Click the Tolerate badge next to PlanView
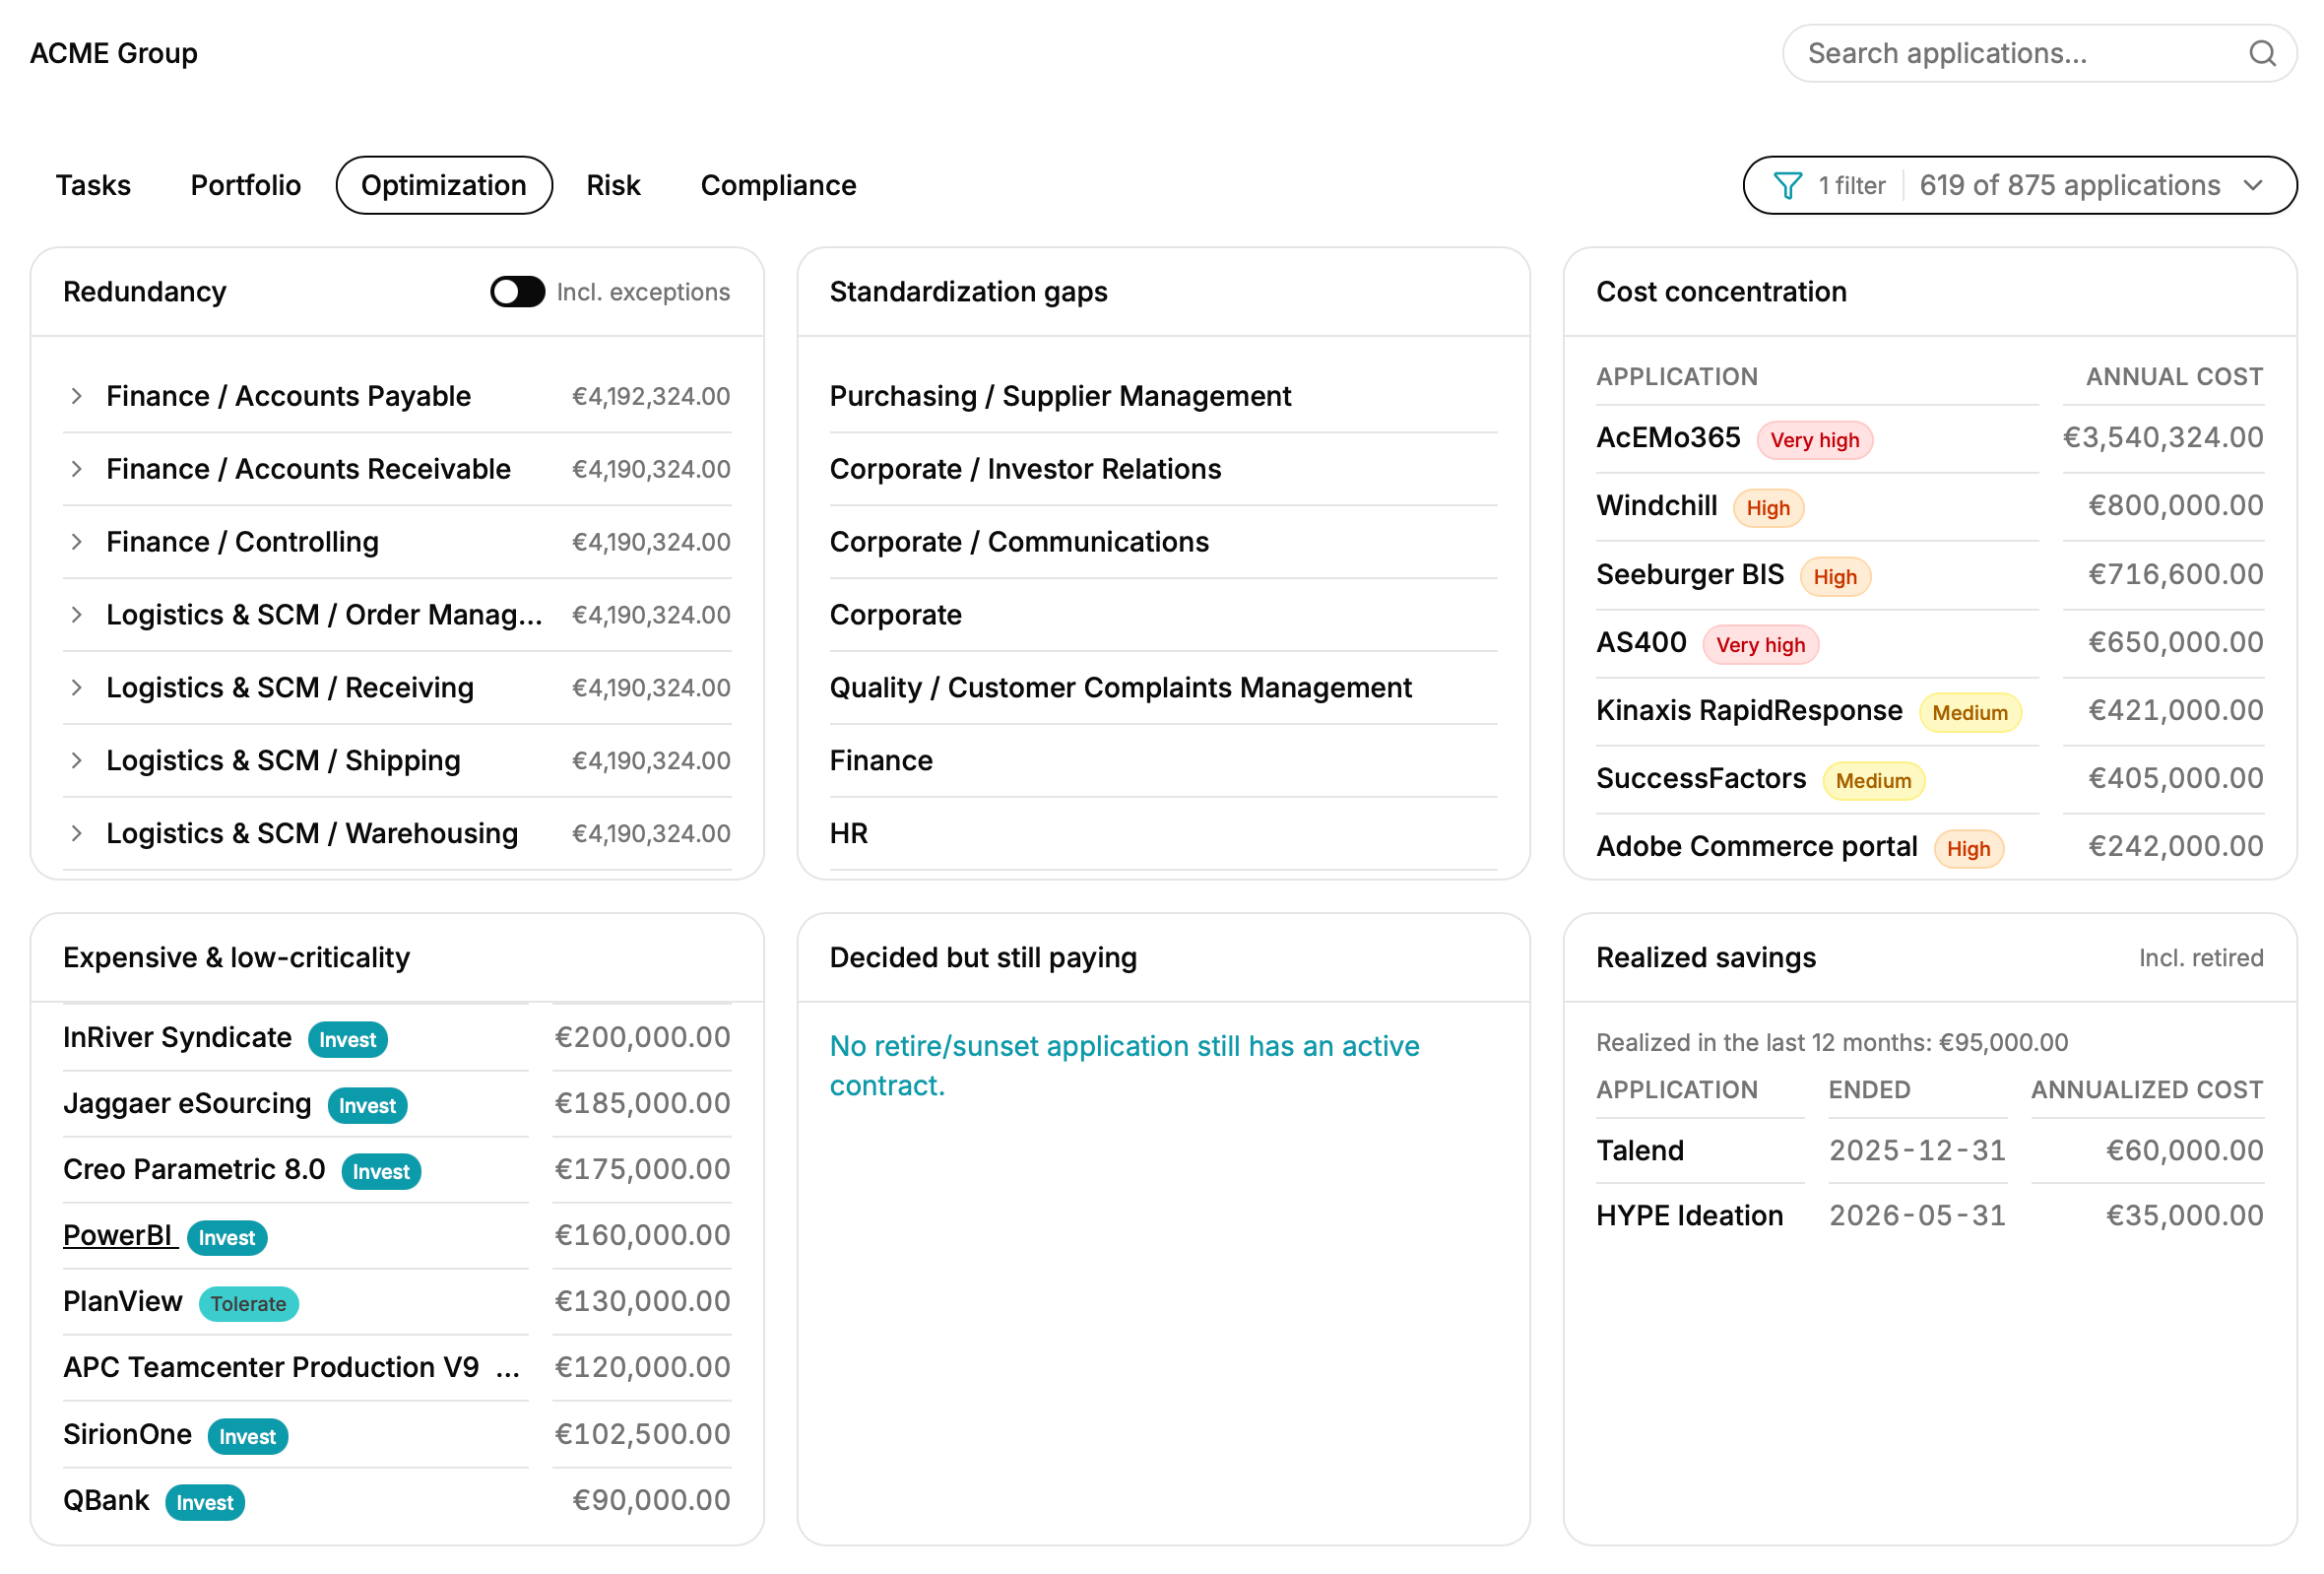The height and width of the screenshot is (1574, 2324). (248, 1304)
